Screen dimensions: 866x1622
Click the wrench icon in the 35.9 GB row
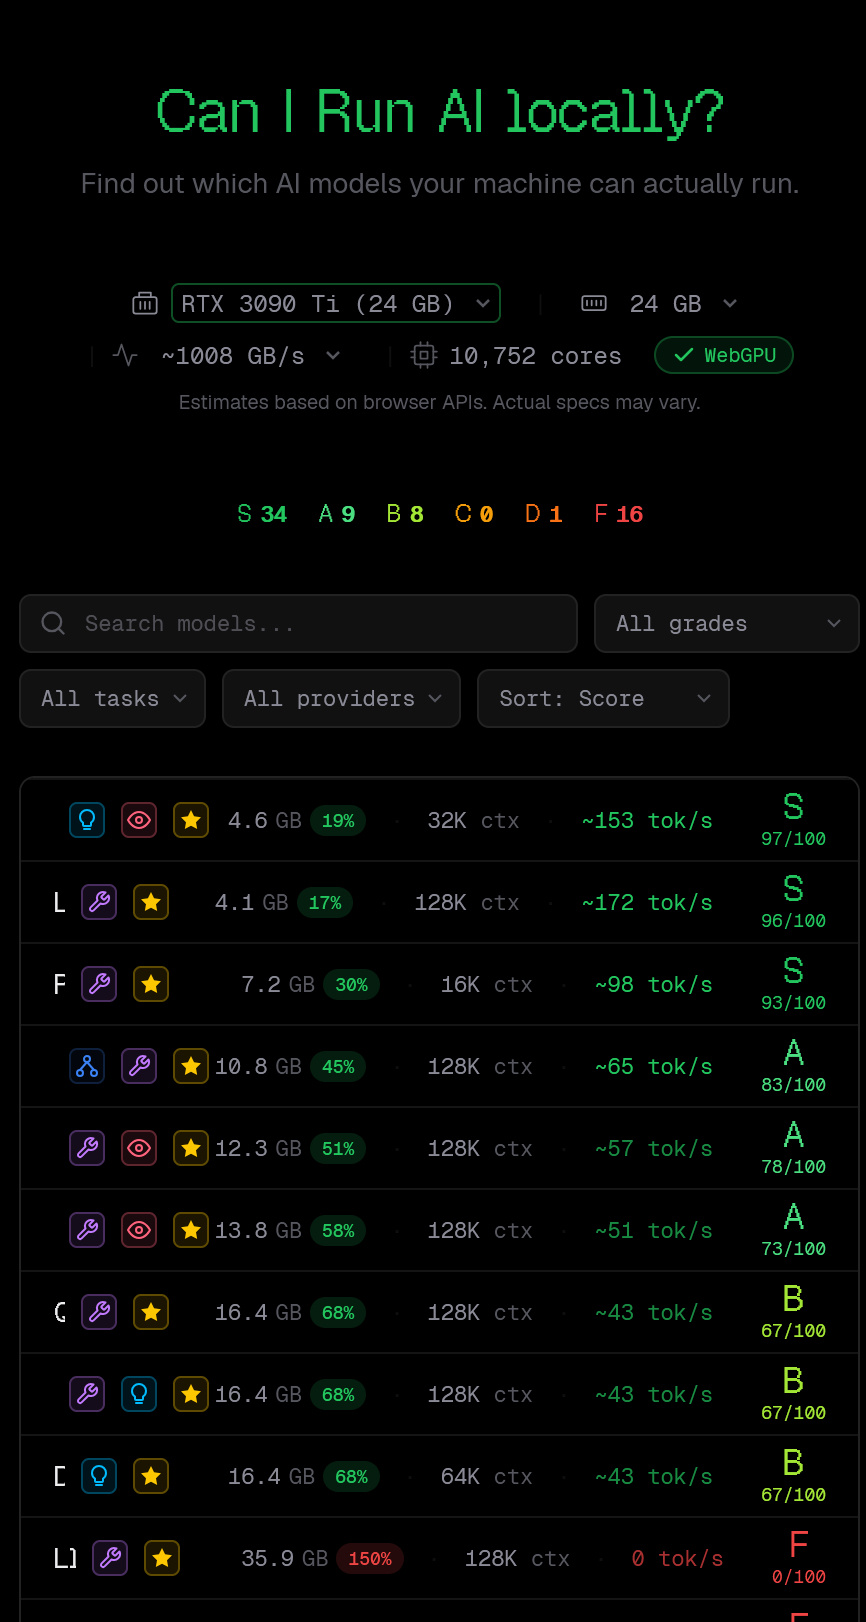click(x=110, y=1559)
